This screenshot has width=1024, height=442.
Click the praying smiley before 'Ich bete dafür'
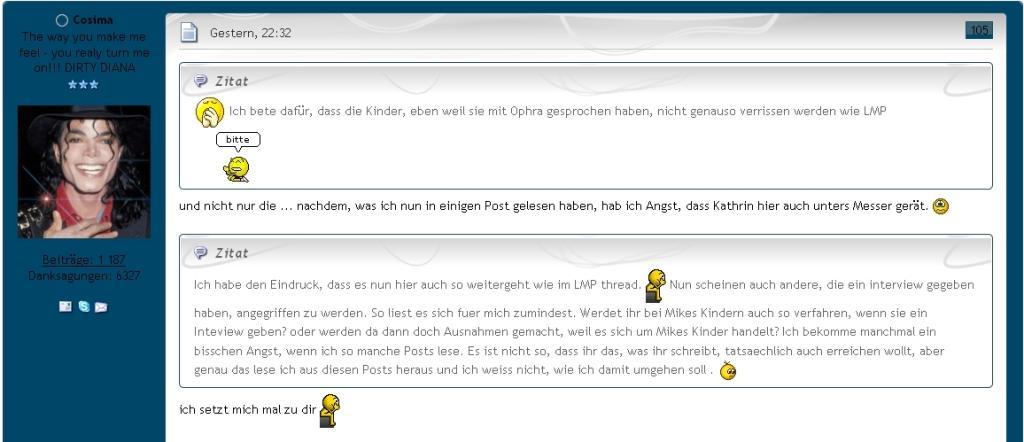coord(210,112)
